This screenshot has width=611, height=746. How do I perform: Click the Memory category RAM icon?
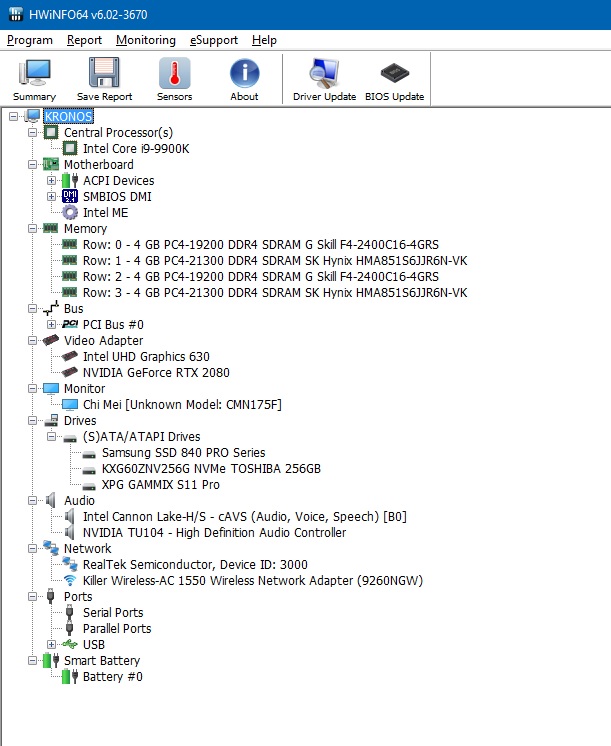click(x=51, y=228)
